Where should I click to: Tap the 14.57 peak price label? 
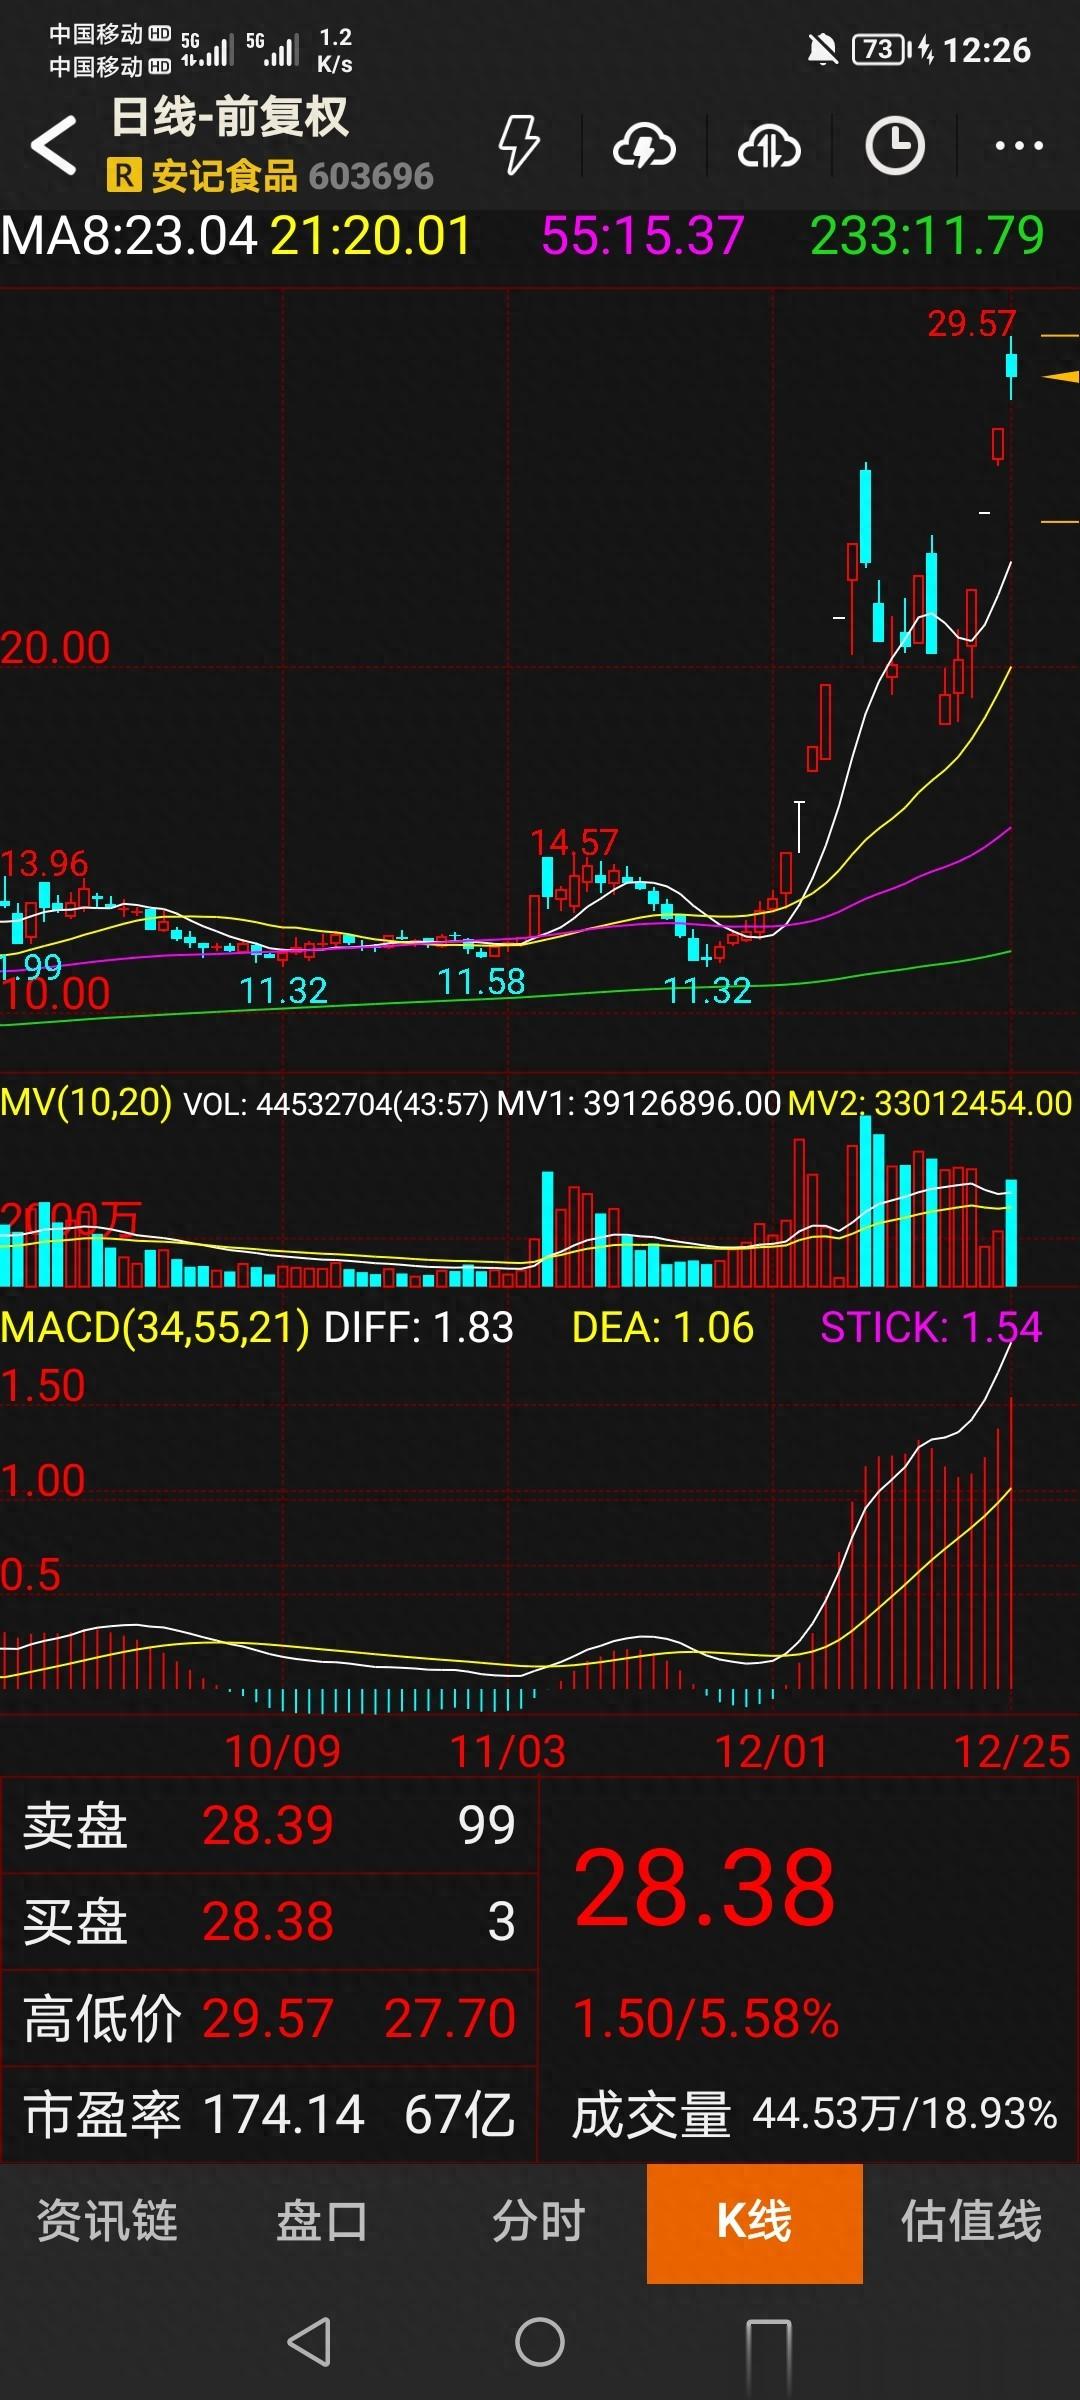click(574, 842)
